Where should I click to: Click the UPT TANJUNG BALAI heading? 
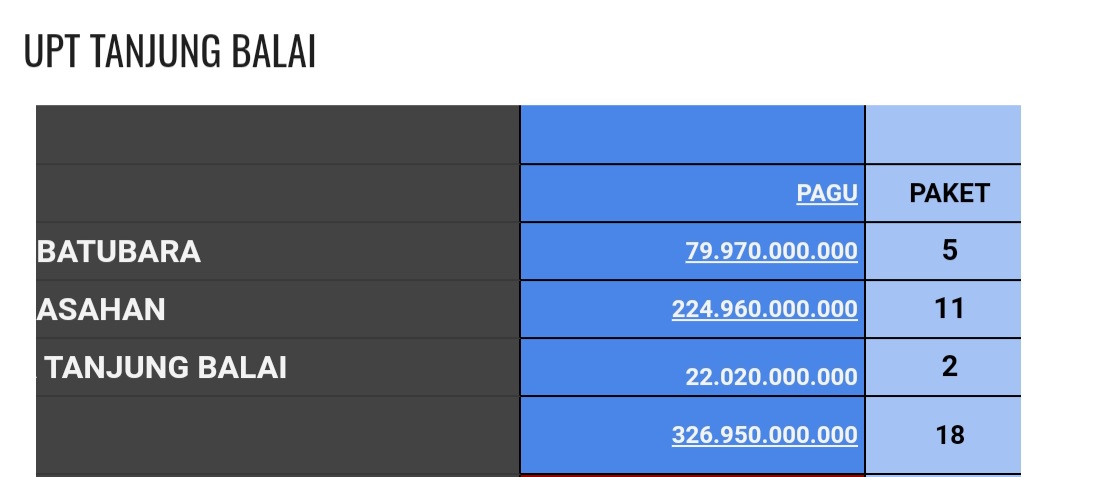[x=170, y=52]
